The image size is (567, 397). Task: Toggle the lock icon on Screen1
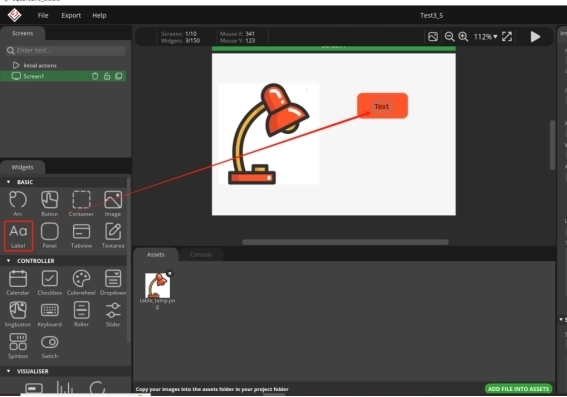click(107, 76)
